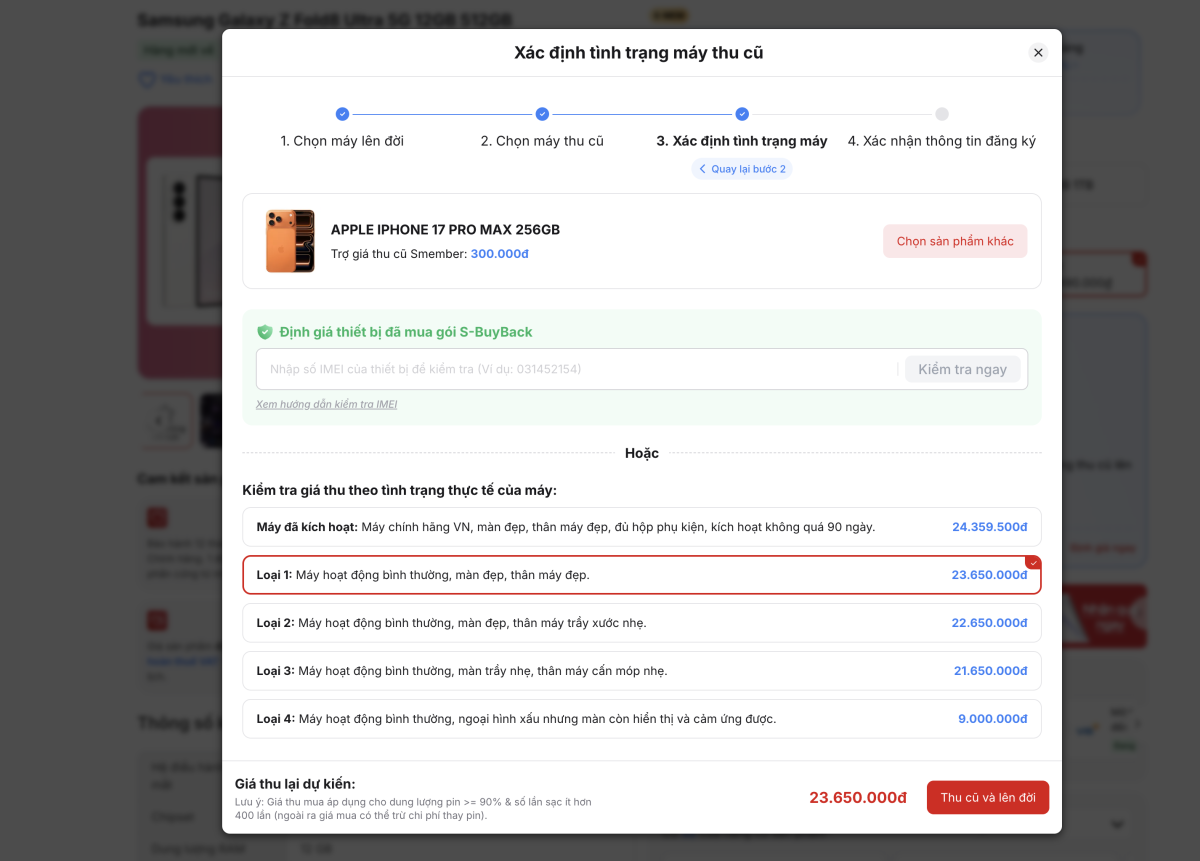The image size is (1200, 861).
Task: Select 'Loại 1' condition option
Action: [x=642, y=575]
